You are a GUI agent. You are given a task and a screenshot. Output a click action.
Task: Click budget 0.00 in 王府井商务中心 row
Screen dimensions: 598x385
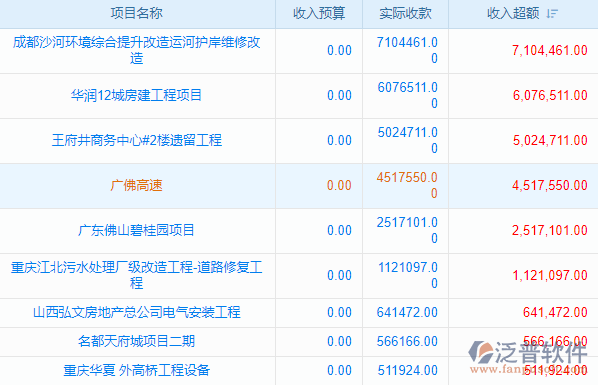pos(339,140)
